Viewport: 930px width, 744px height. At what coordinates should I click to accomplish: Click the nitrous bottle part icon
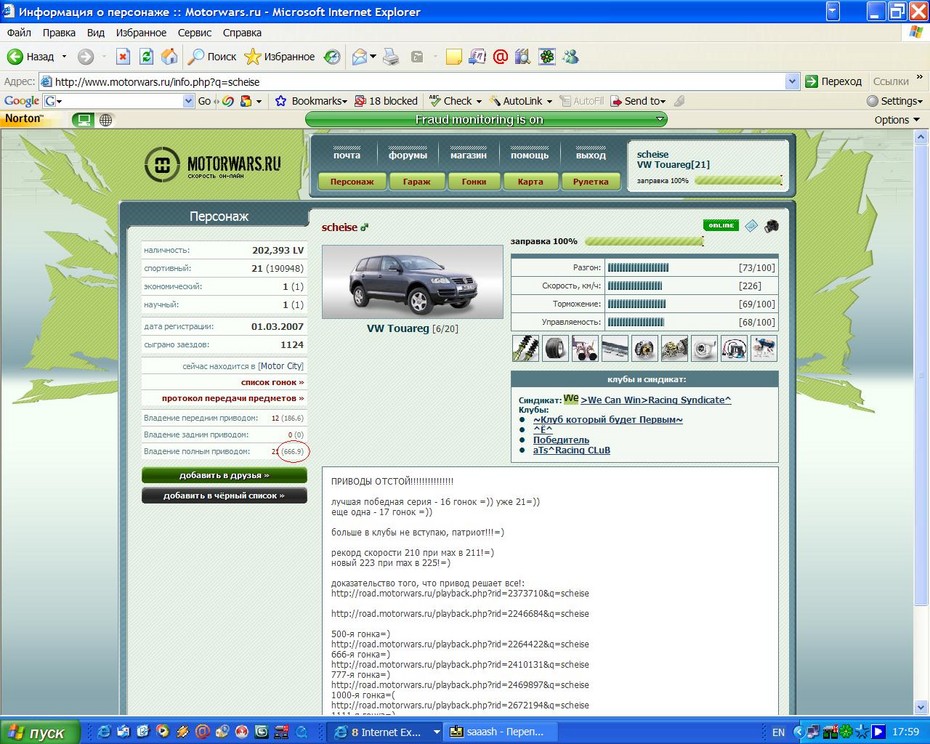(763, 348)
